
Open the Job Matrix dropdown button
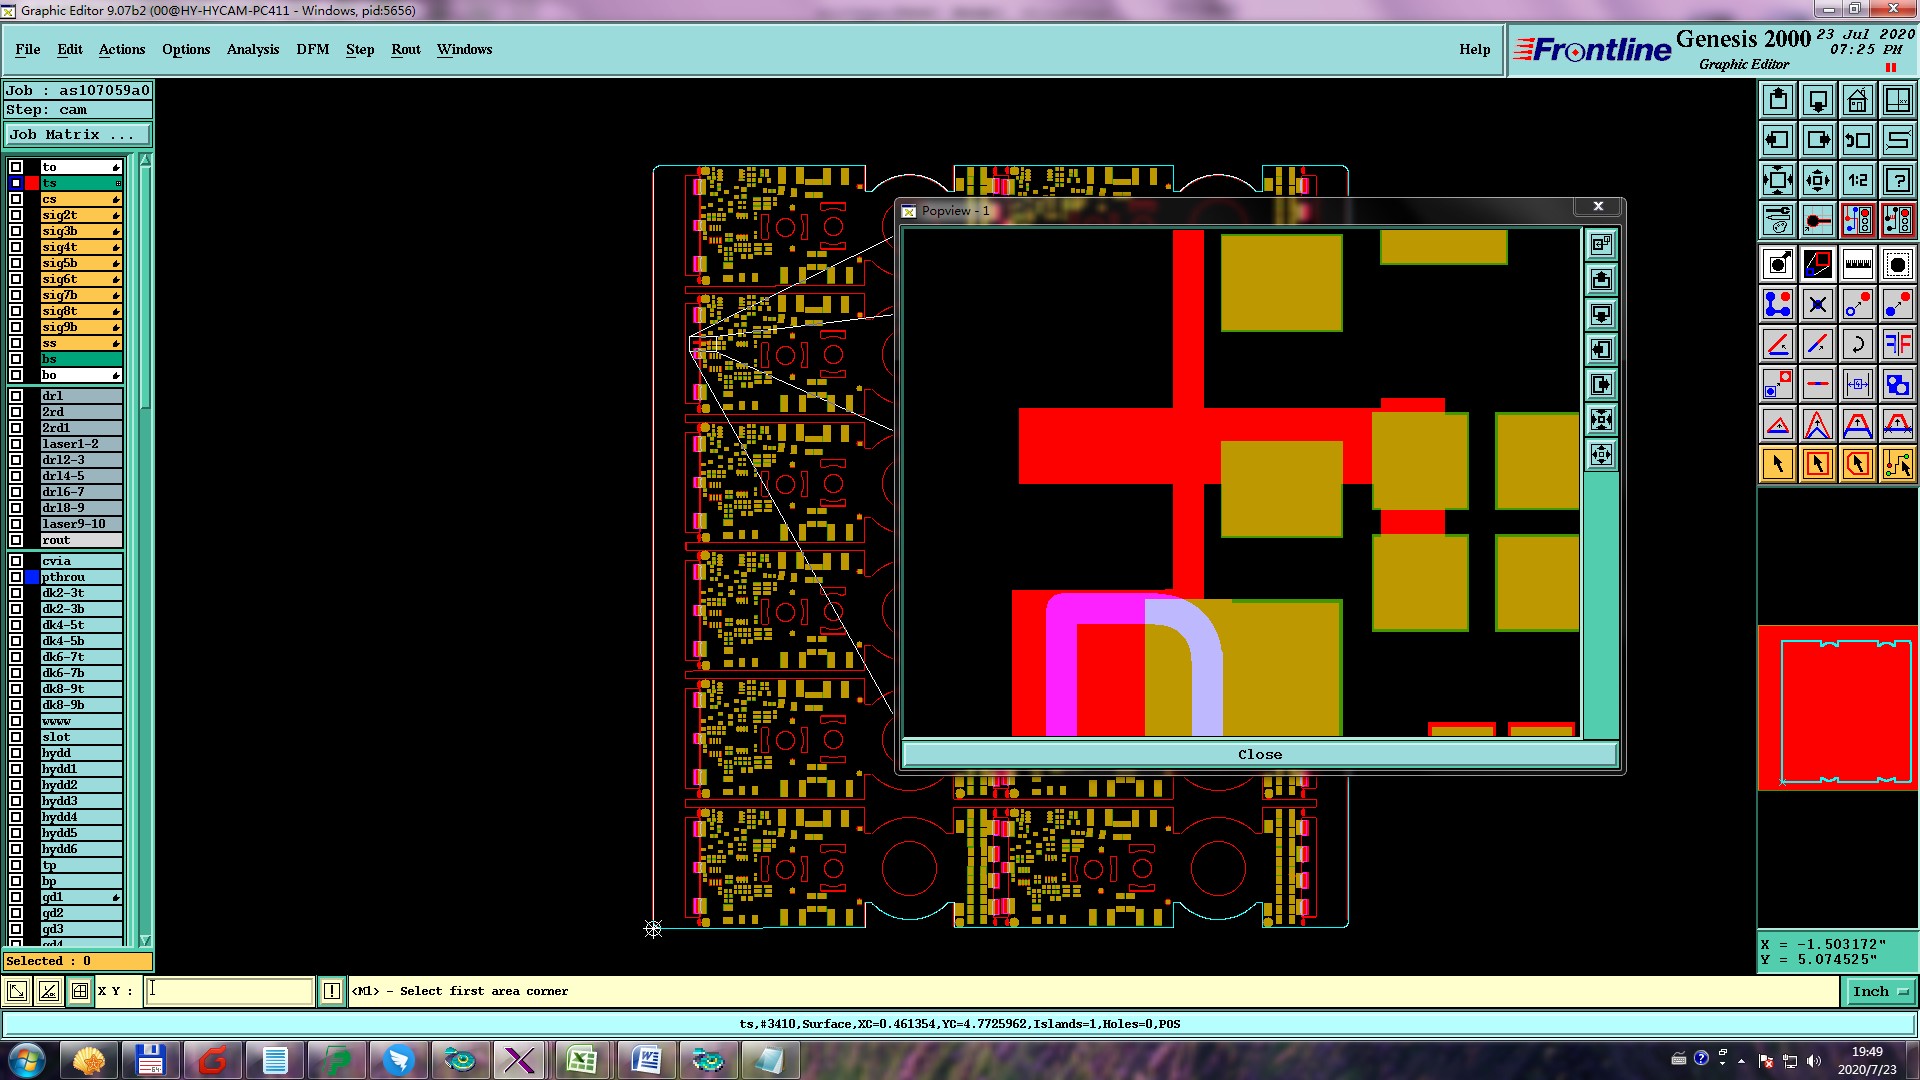tap(77, 134)
